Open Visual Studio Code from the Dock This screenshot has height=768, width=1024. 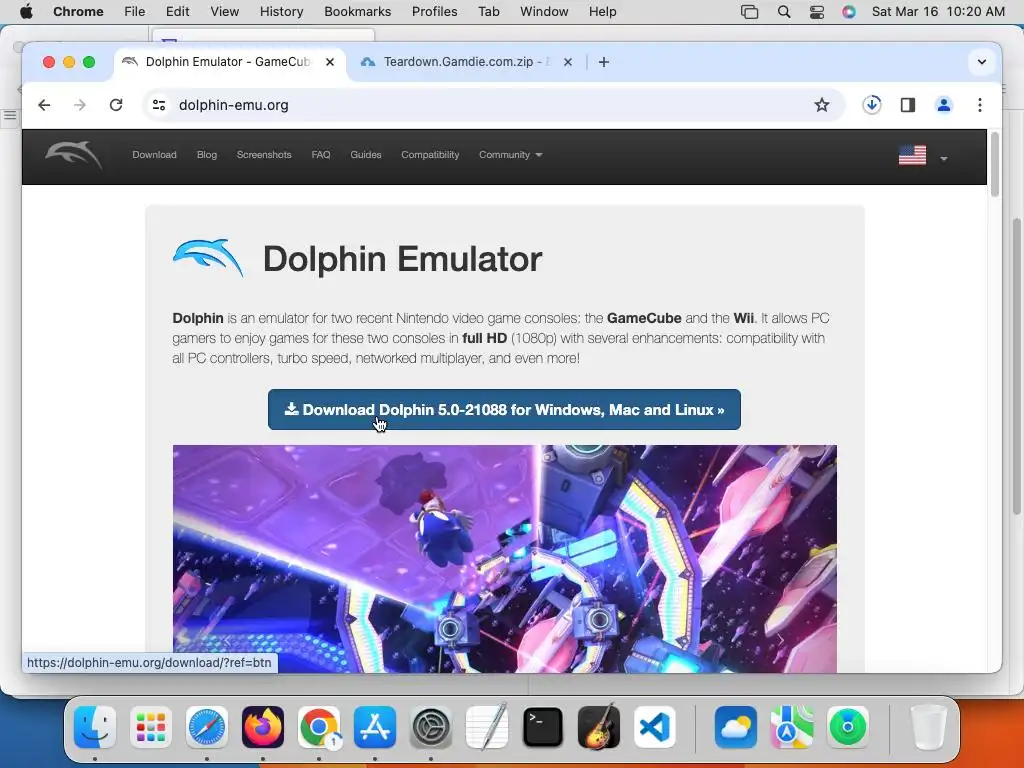tap(655, 727)
